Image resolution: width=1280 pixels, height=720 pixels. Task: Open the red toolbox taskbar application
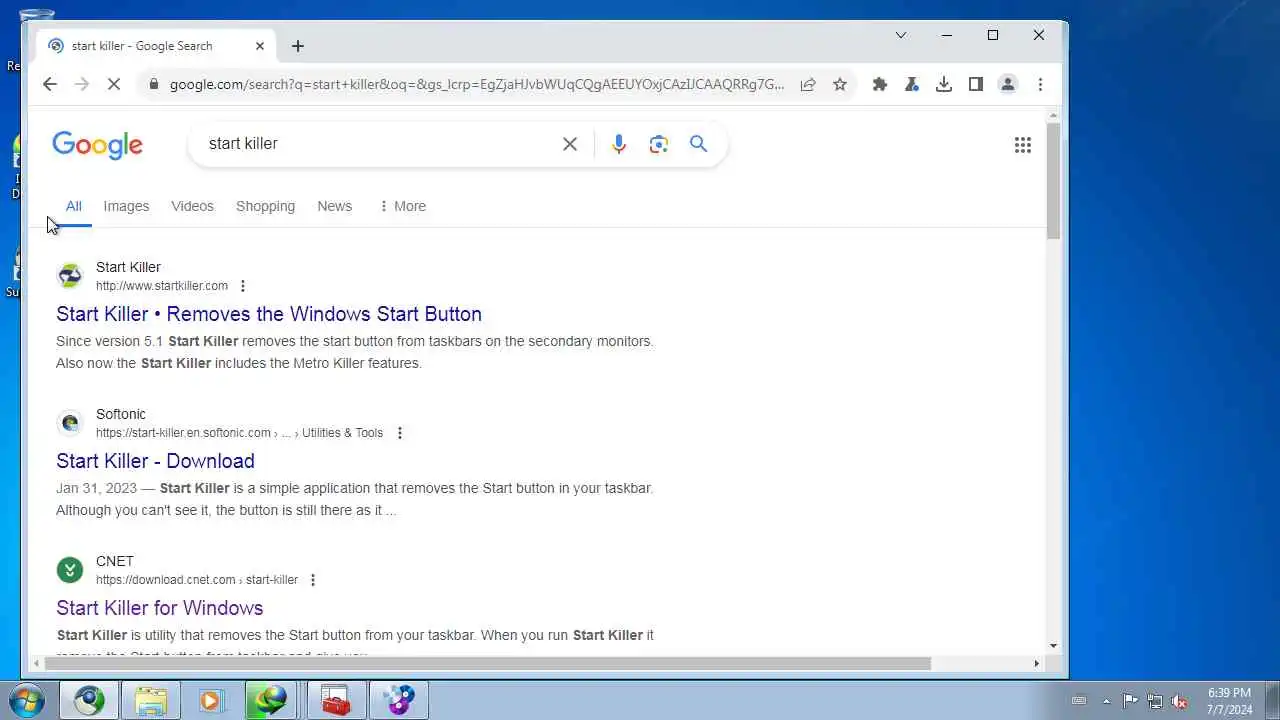pyautogui.click(x=337, y=700)
